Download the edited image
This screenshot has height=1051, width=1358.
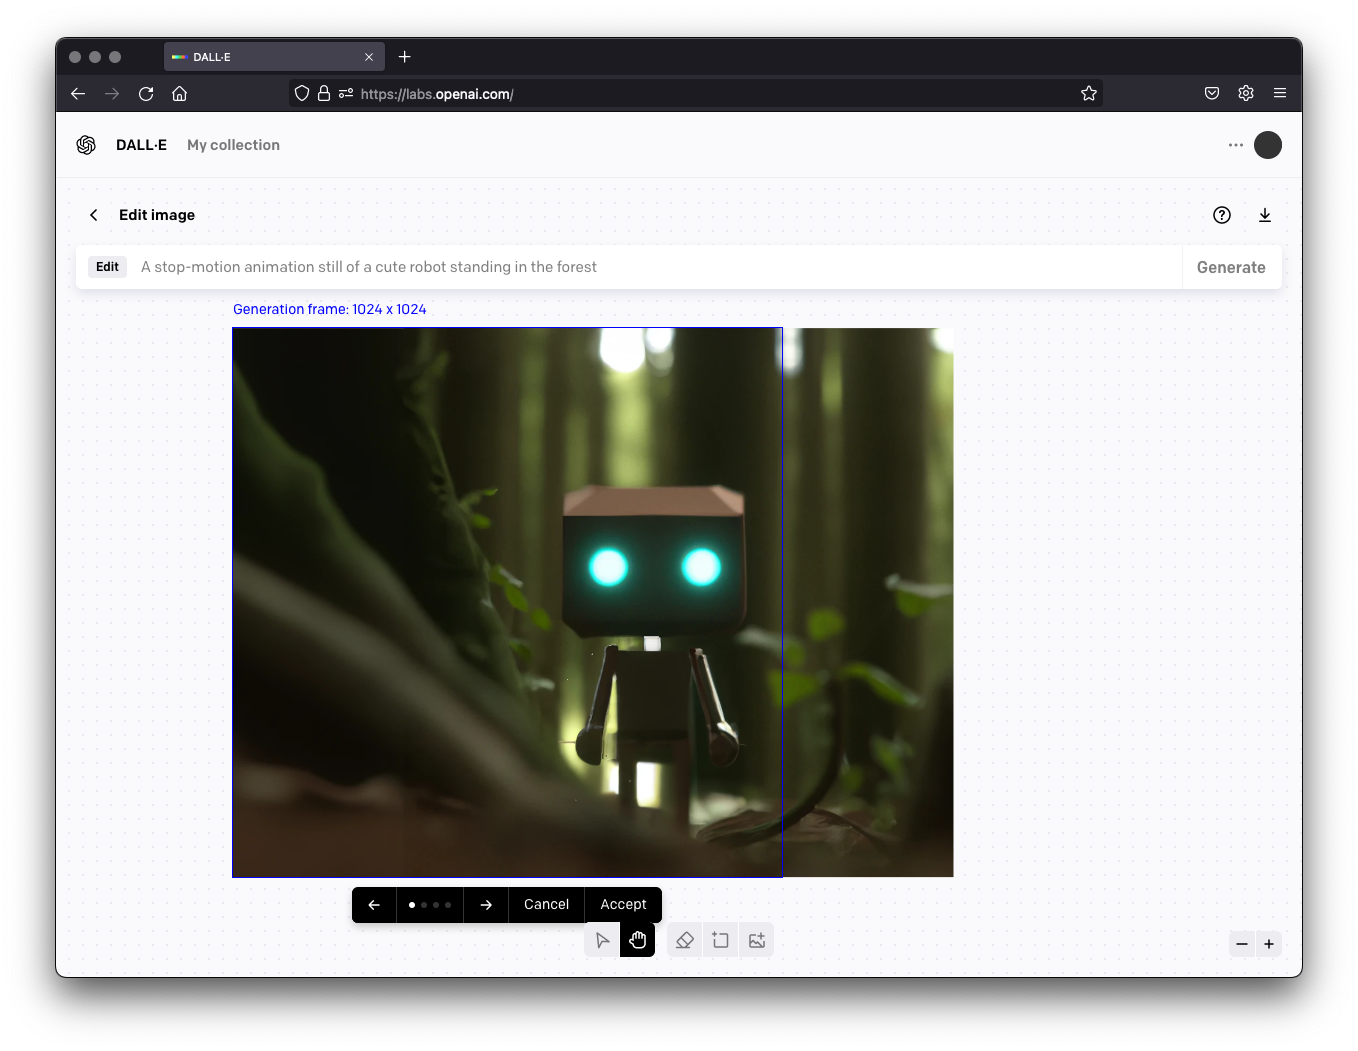click(1265, 215)
